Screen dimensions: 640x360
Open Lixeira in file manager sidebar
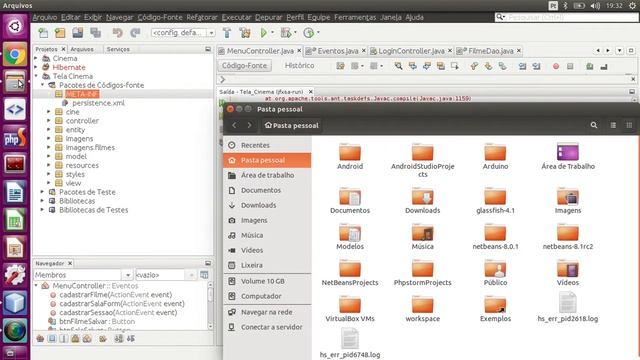point(267,265)
